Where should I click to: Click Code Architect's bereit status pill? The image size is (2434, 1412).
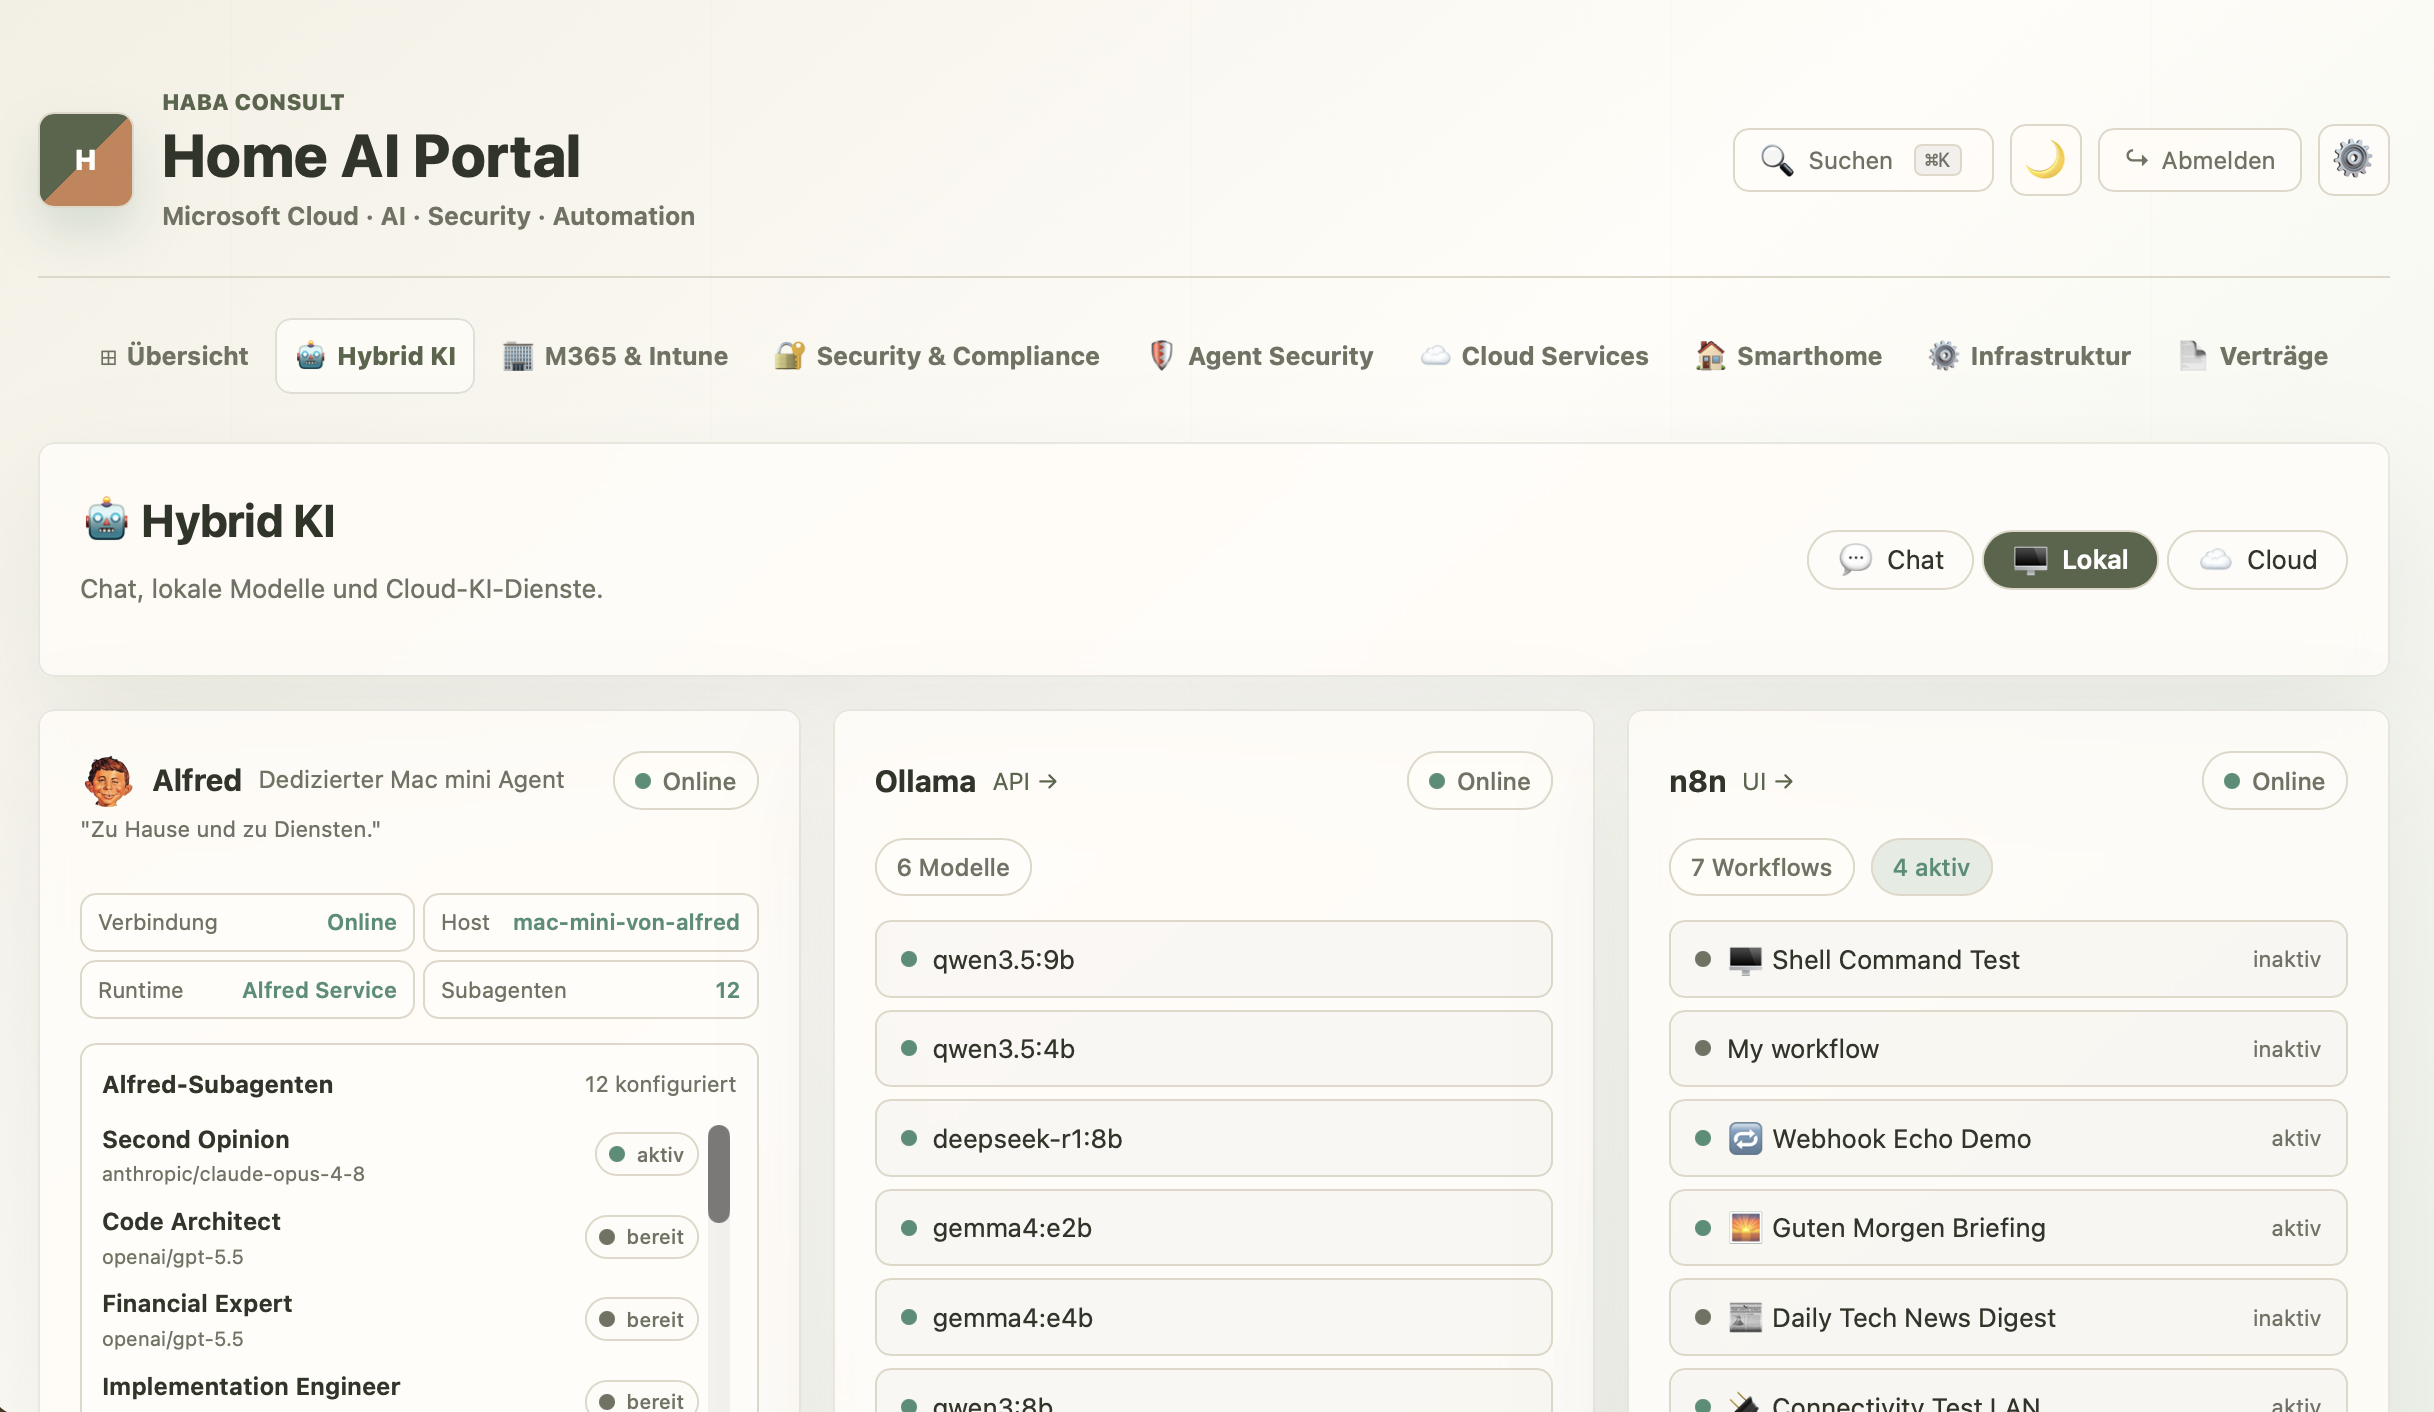[642, 1237]
